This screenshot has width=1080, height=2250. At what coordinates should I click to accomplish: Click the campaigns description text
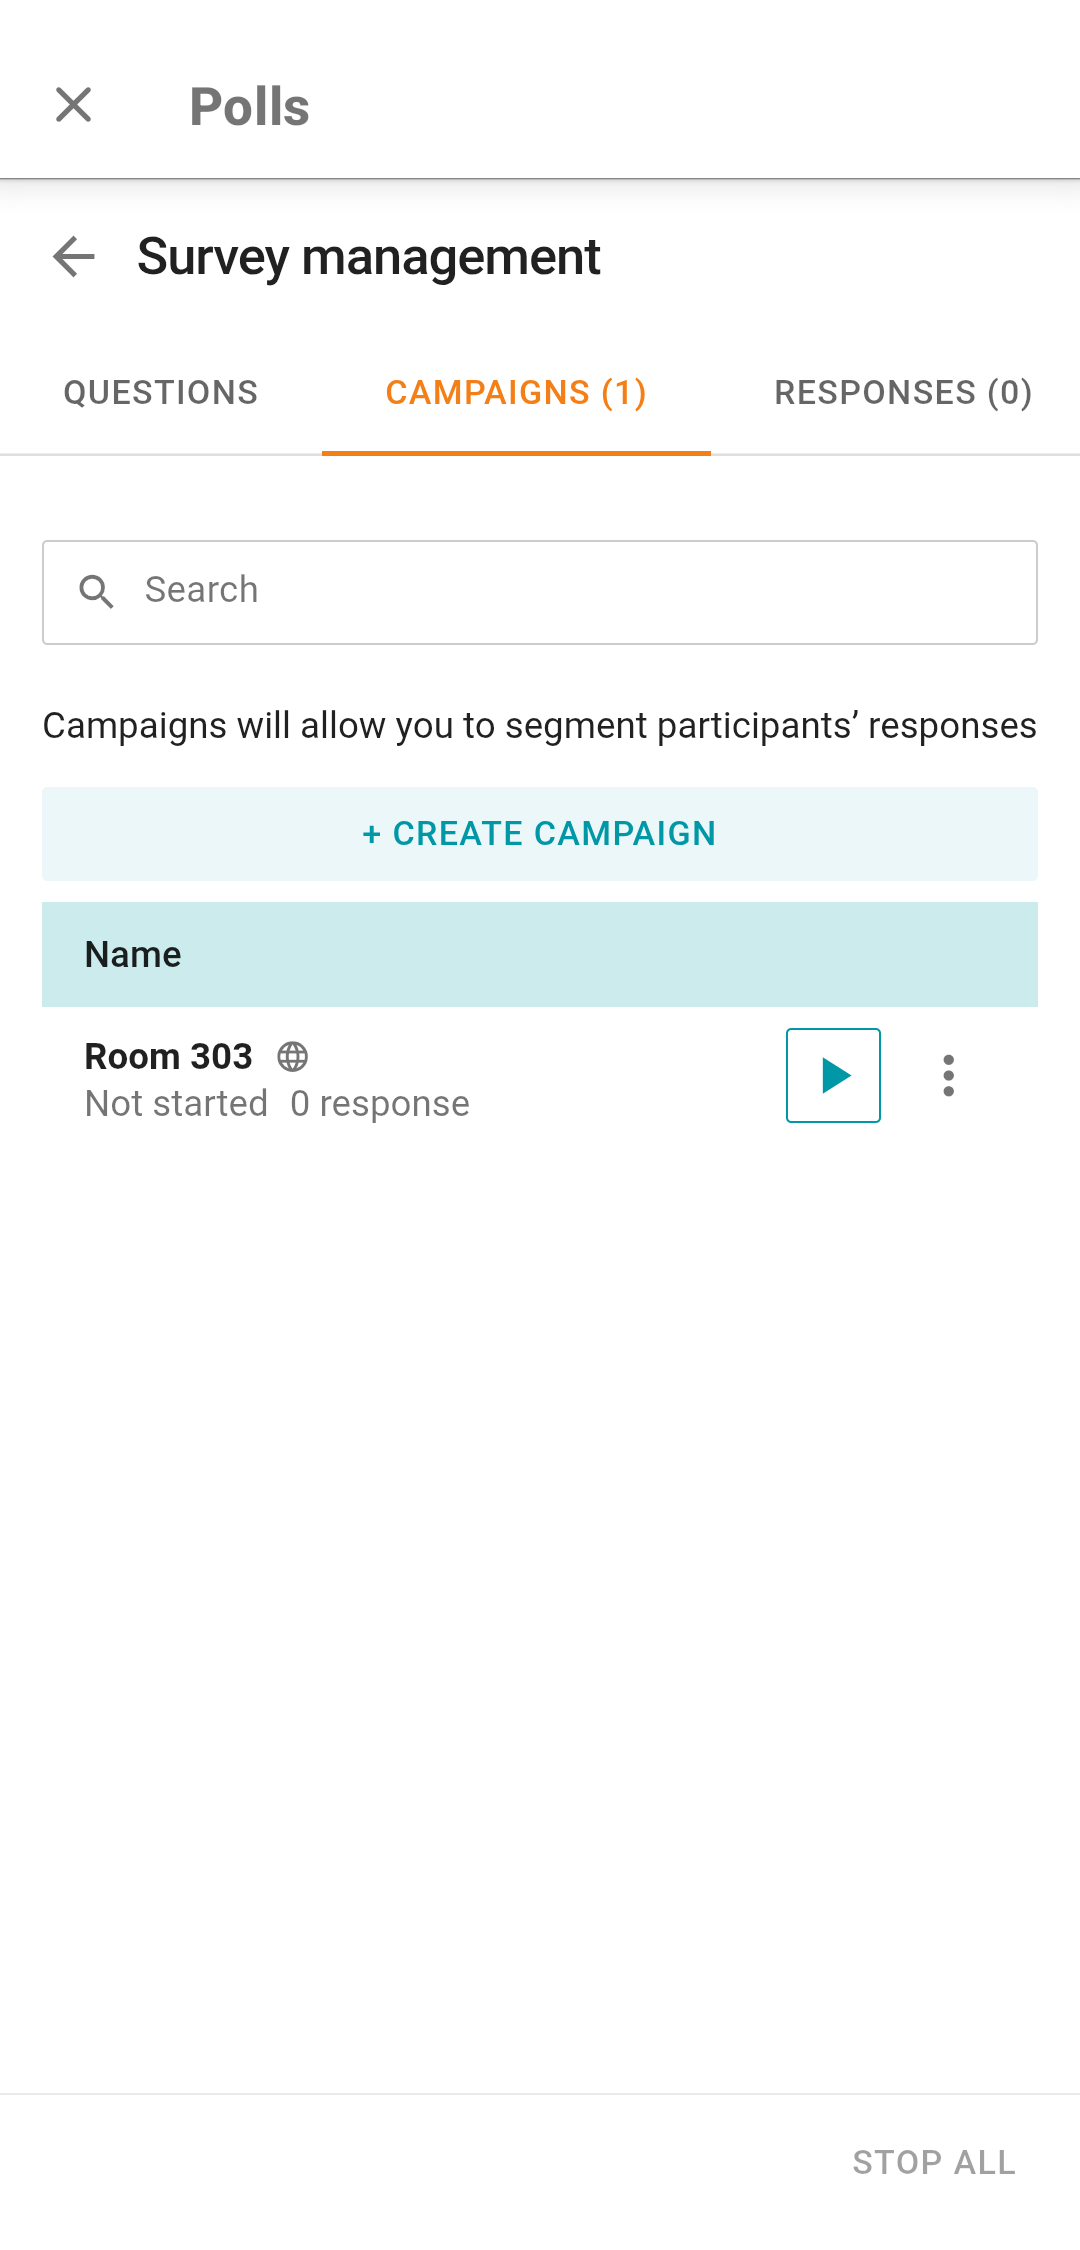click(x=539, y=726)
